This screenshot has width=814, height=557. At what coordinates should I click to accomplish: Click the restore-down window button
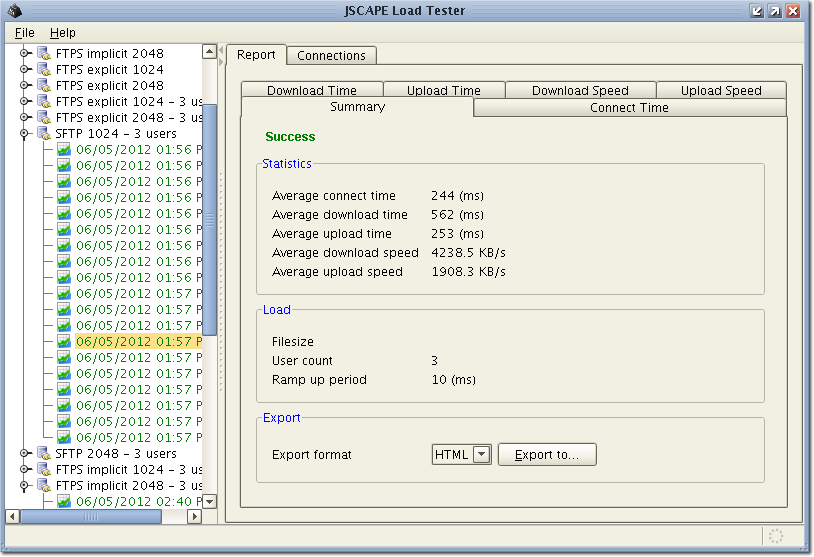pyautogui.click(x=757, y=11)
